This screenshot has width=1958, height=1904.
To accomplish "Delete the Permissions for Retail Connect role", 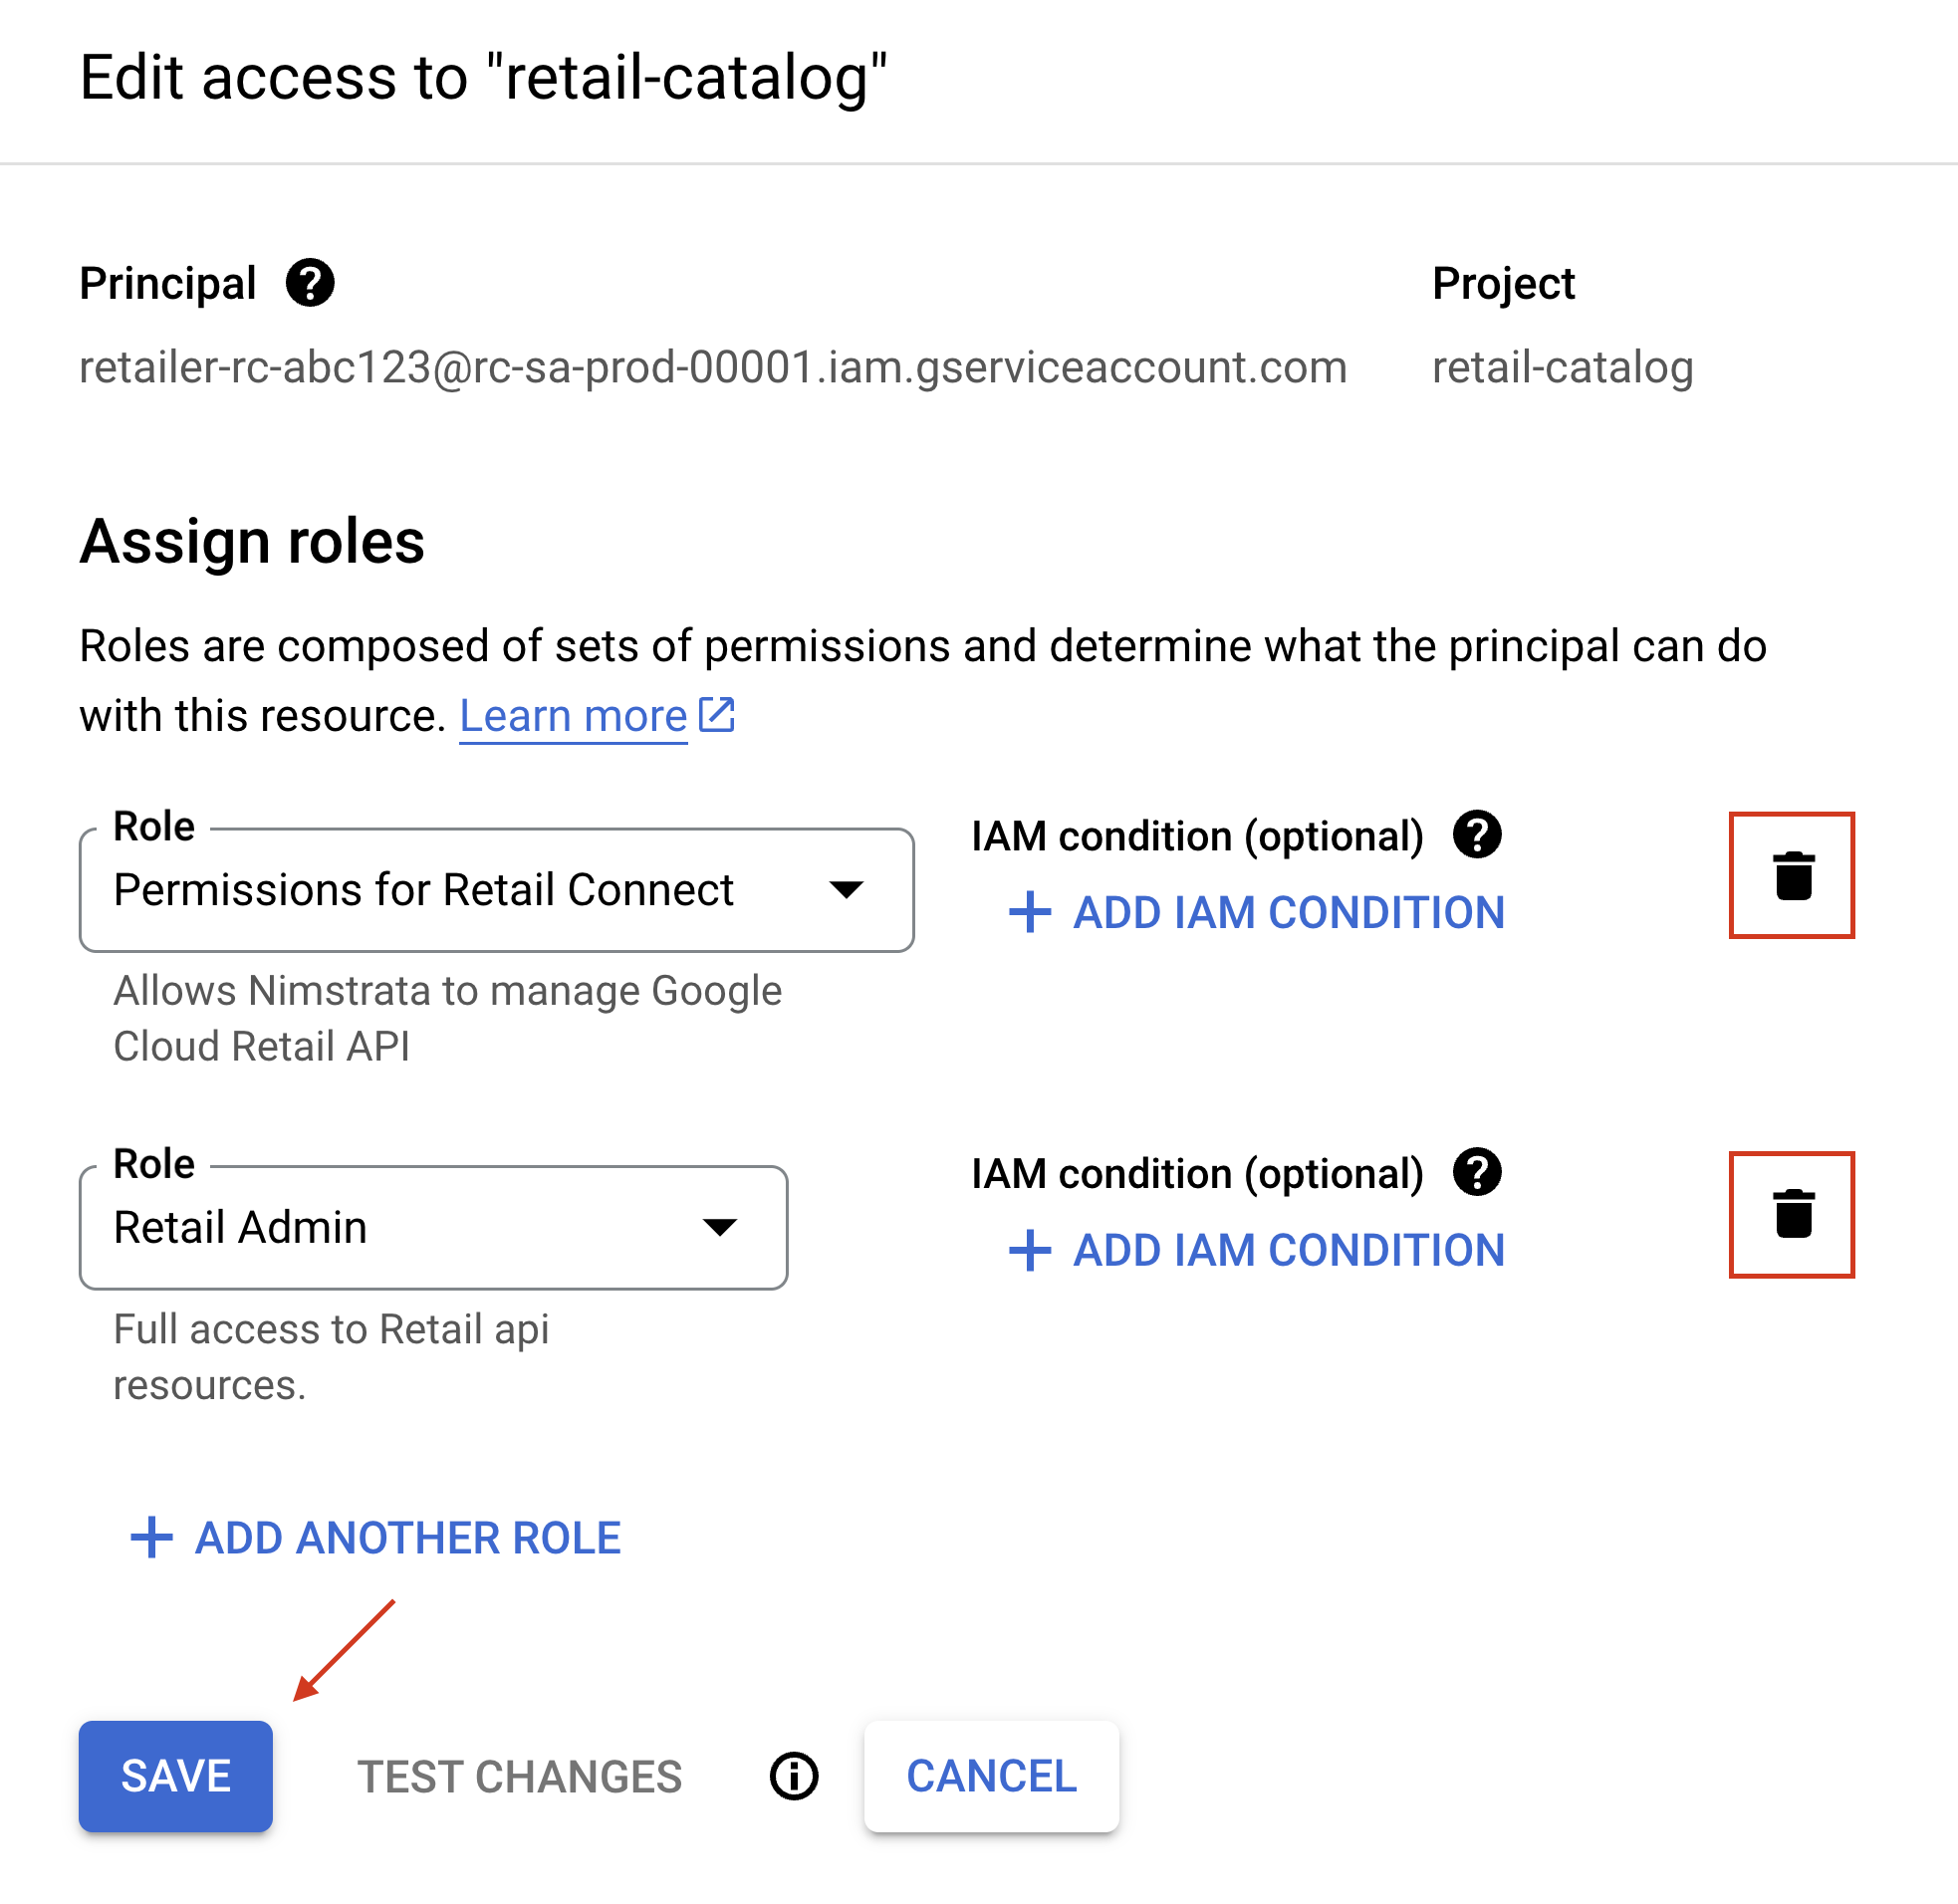I will [1791, 875].
